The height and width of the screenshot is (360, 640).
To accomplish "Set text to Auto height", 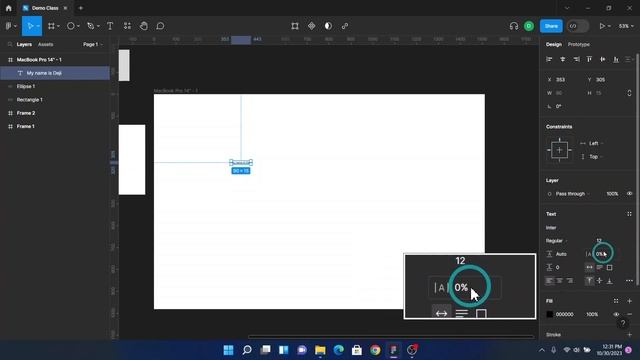I will pos(600,267).
